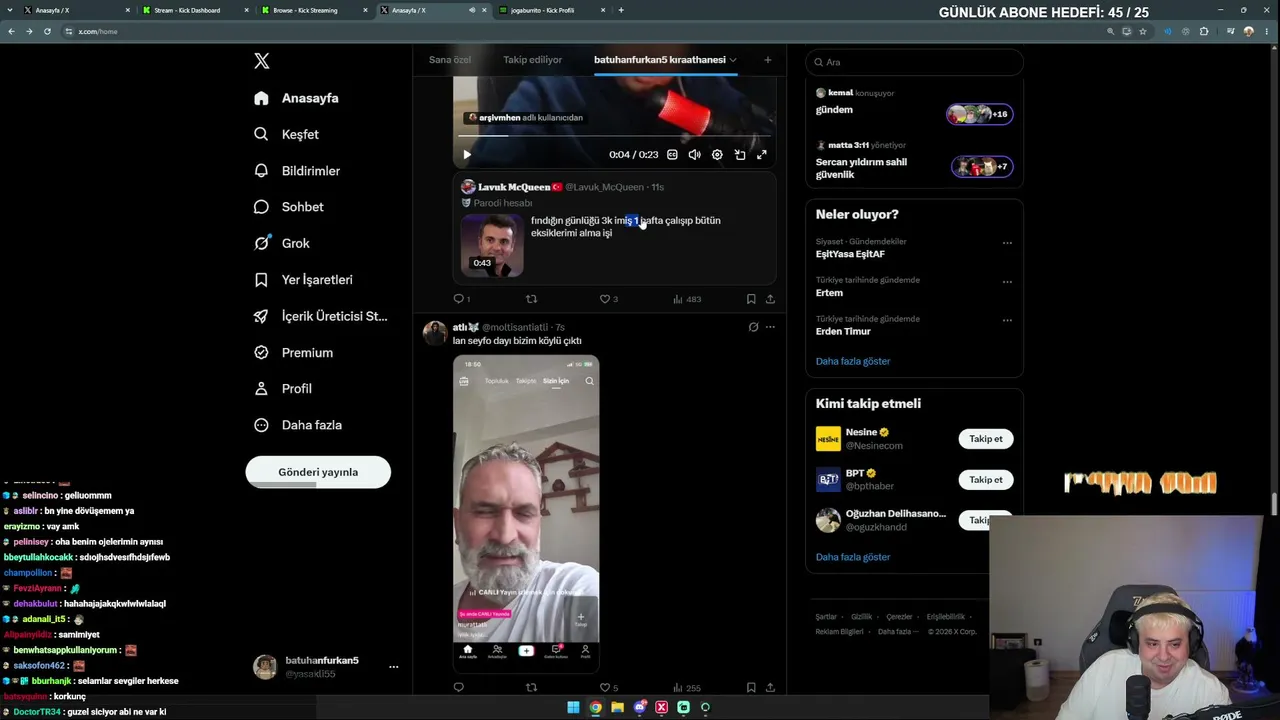Mute the video sound
The height and width of the screenshot is (720, 1280).
[695, 155]
